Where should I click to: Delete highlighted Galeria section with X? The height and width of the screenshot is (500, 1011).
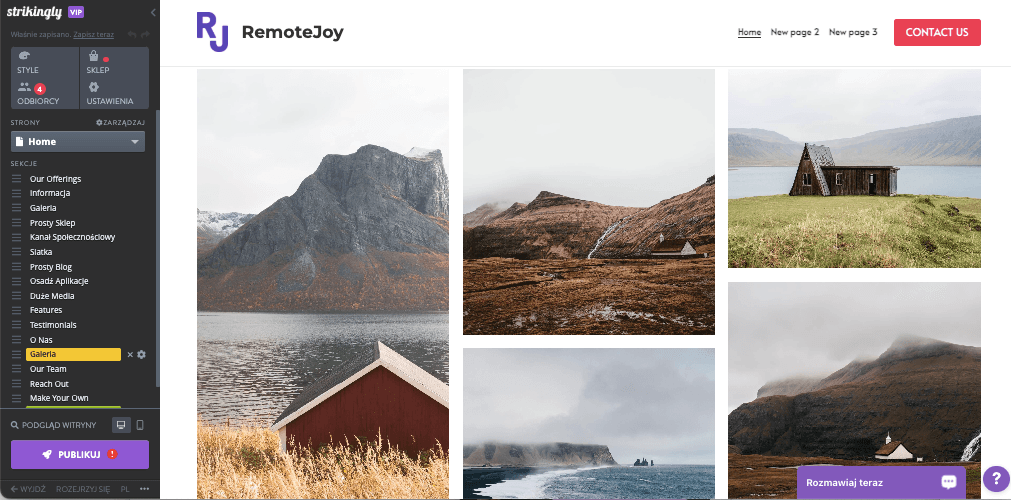pyautogui.click(x=130, y=354)
